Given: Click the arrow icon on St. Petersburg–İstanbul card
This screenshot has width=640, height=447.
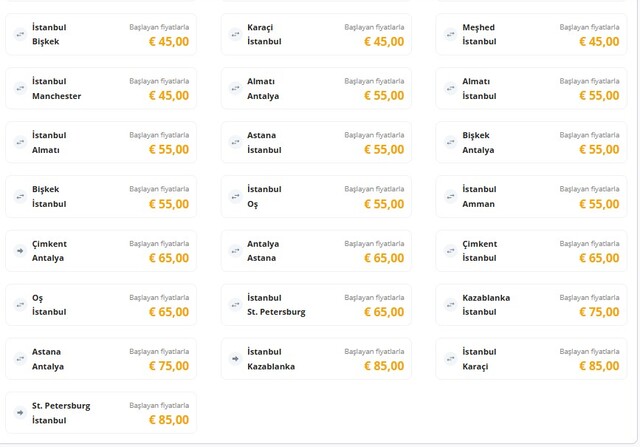Looking at the screenshot, I should (20, 412).
